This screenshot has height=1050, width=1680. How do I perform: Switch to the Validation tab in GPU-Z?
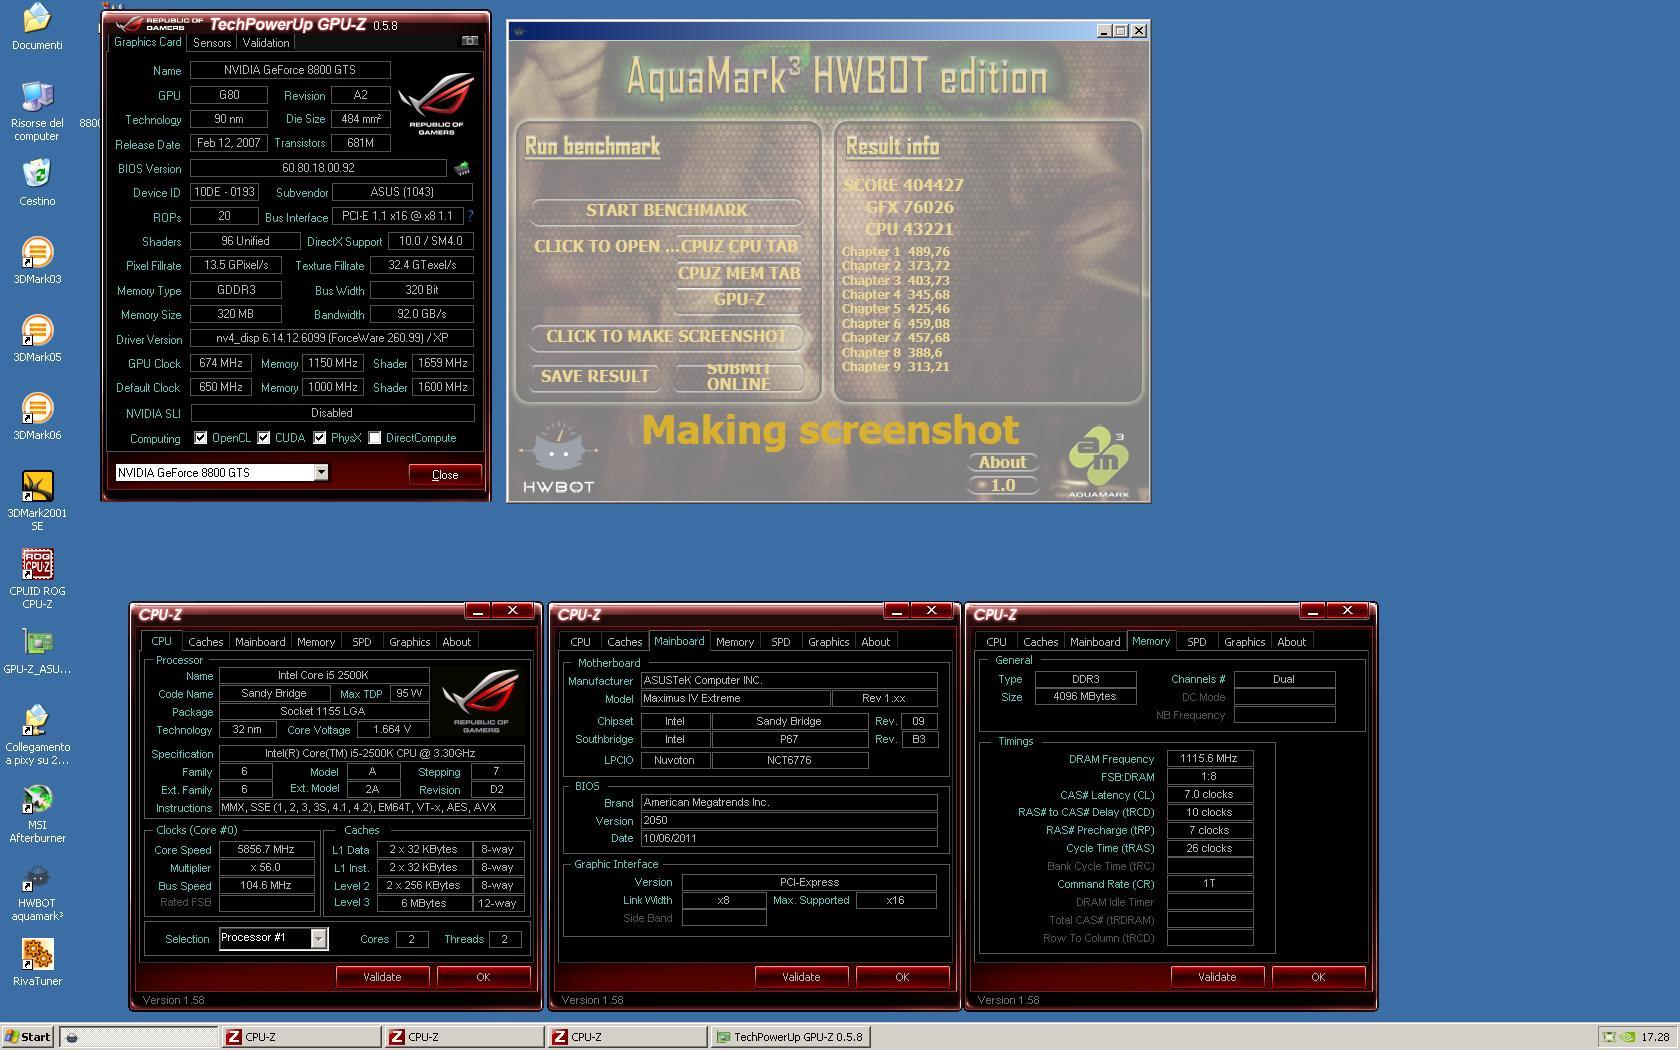coord(266,43)
